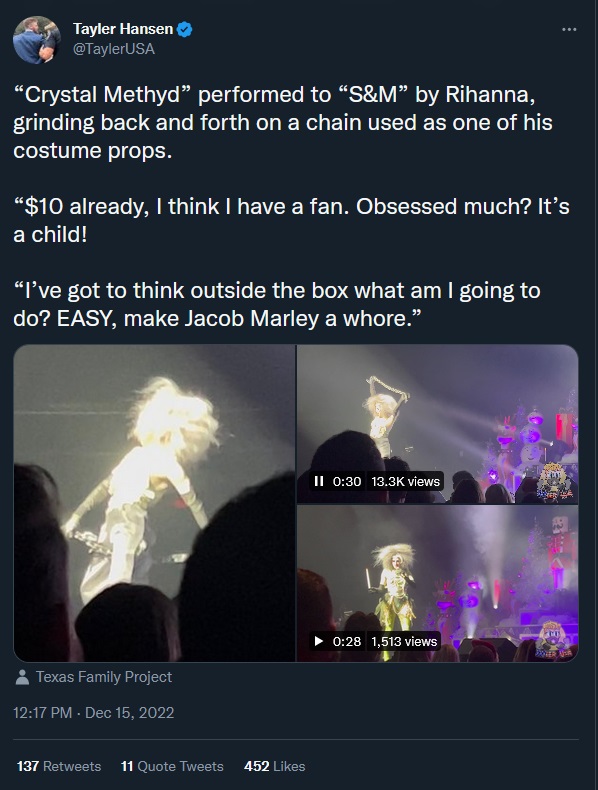Play the bottom-right 0:28 video
The image size is (598, 790).
coord(318,641)
